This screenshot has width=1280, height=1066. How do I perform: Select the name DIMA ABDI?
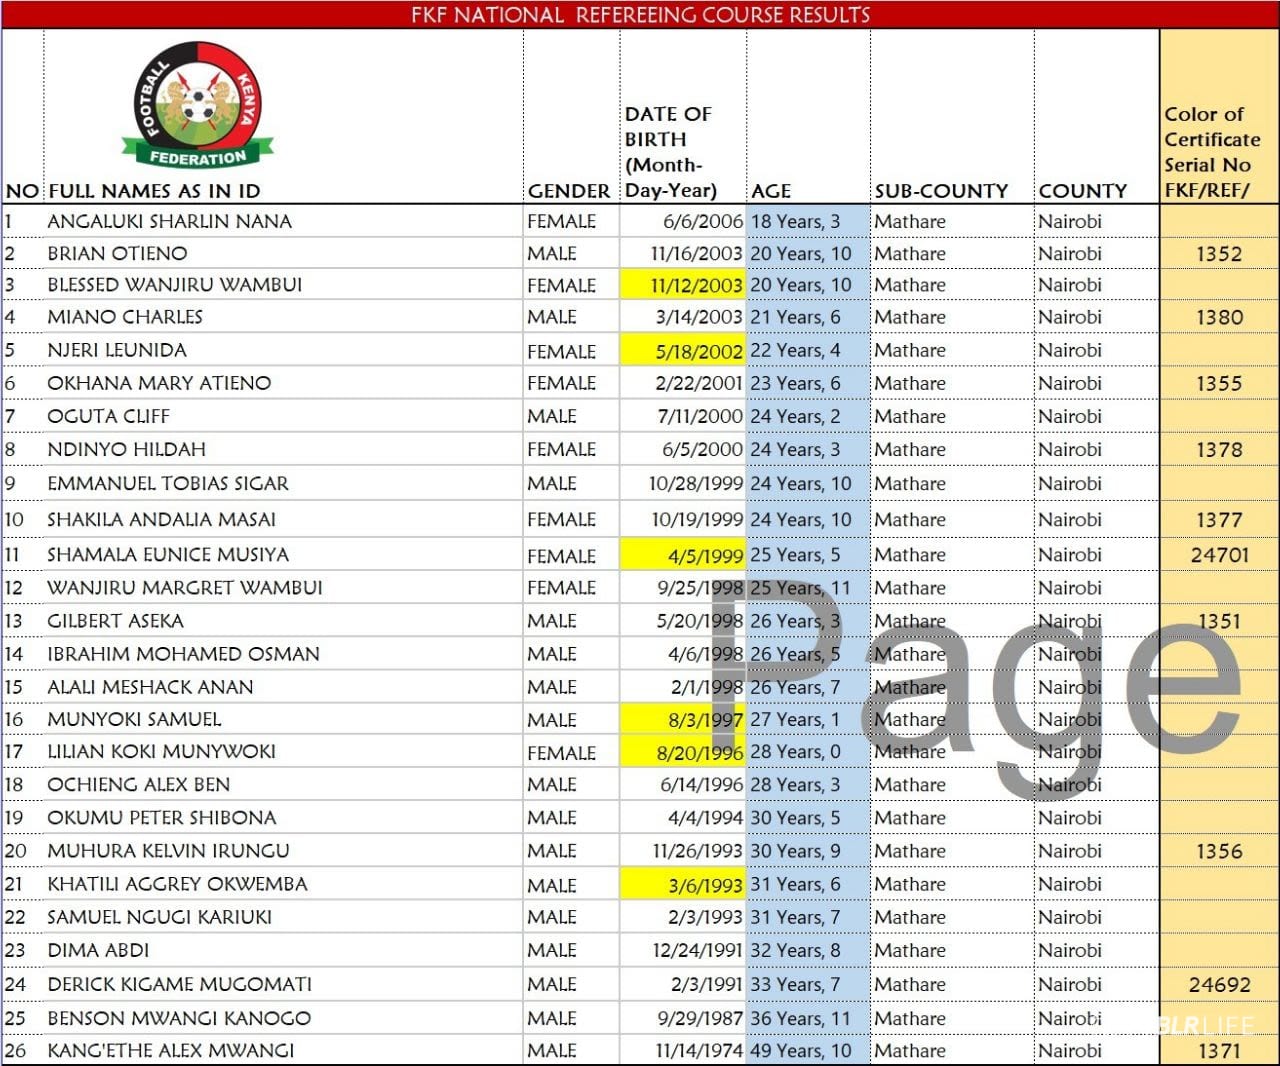click(x=98, y=950)
